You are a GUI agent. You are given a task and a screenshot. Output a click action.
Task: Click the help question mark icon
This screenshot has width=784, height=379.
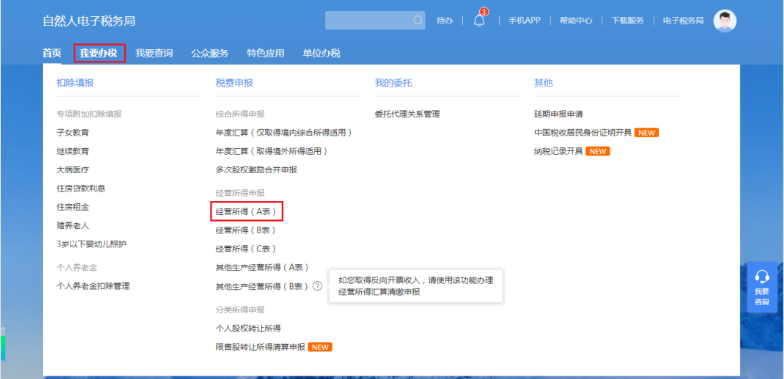pos(318,286)
